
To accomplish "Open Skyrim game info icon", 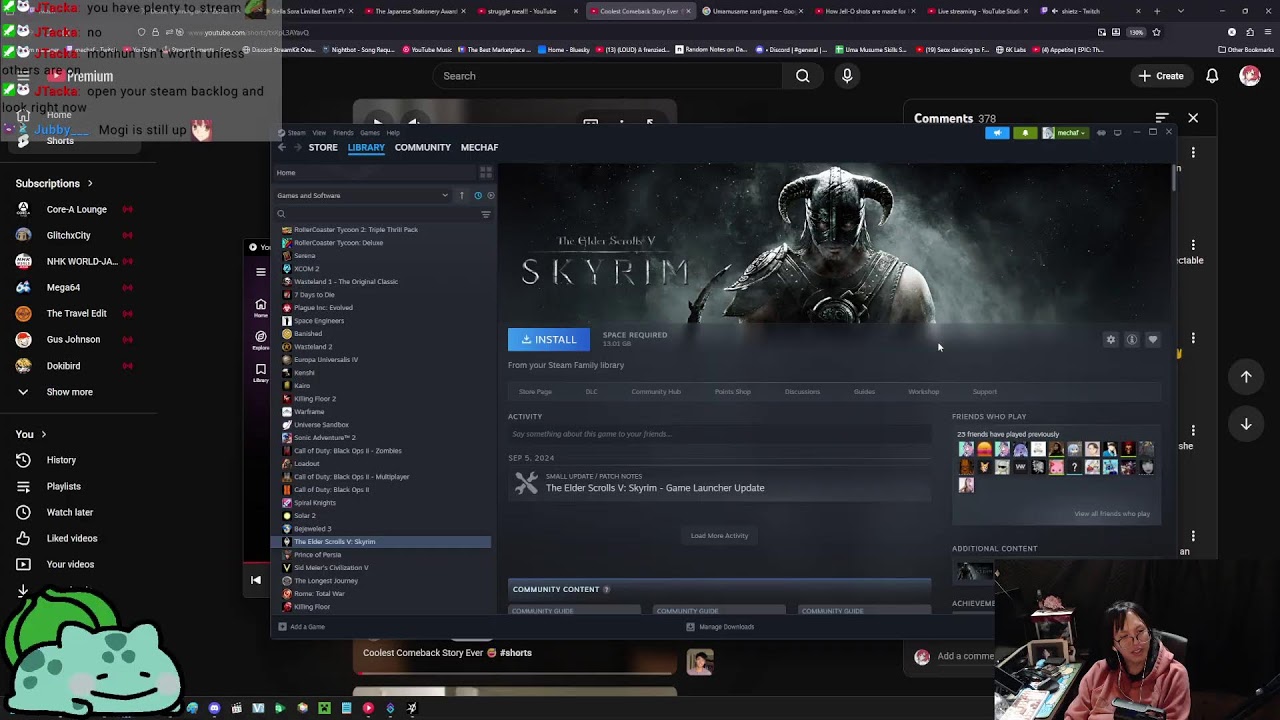I will tap(1132, 340).
